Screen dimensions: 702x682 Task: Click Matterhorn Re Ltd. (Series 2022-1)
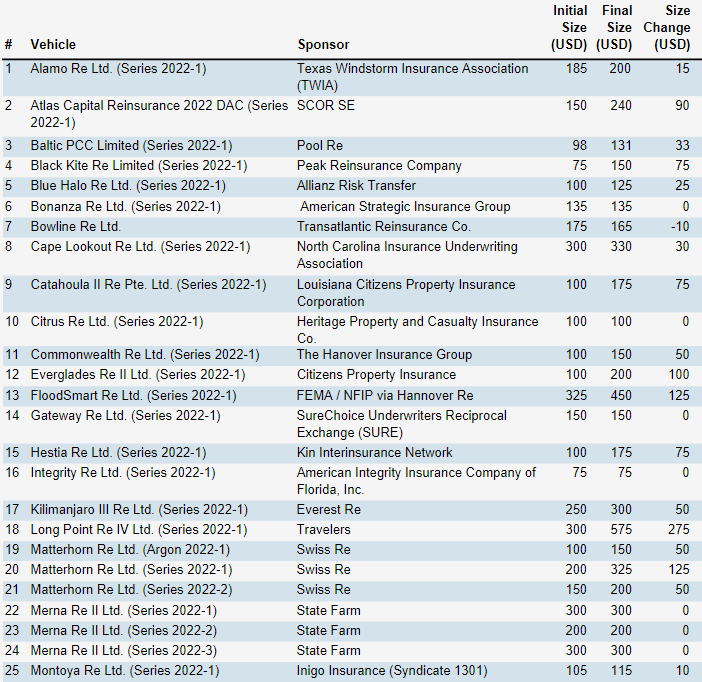click(131, 570)
